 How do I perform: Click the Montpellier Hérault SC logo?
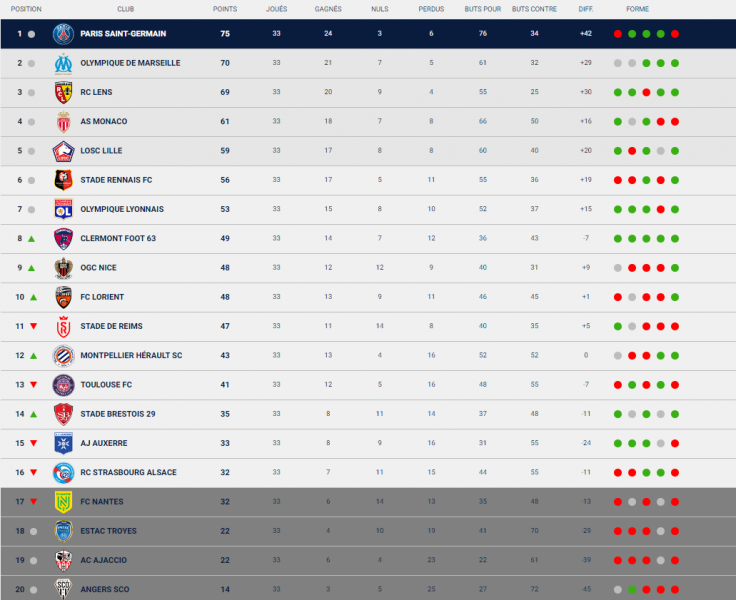coord(64,356)
